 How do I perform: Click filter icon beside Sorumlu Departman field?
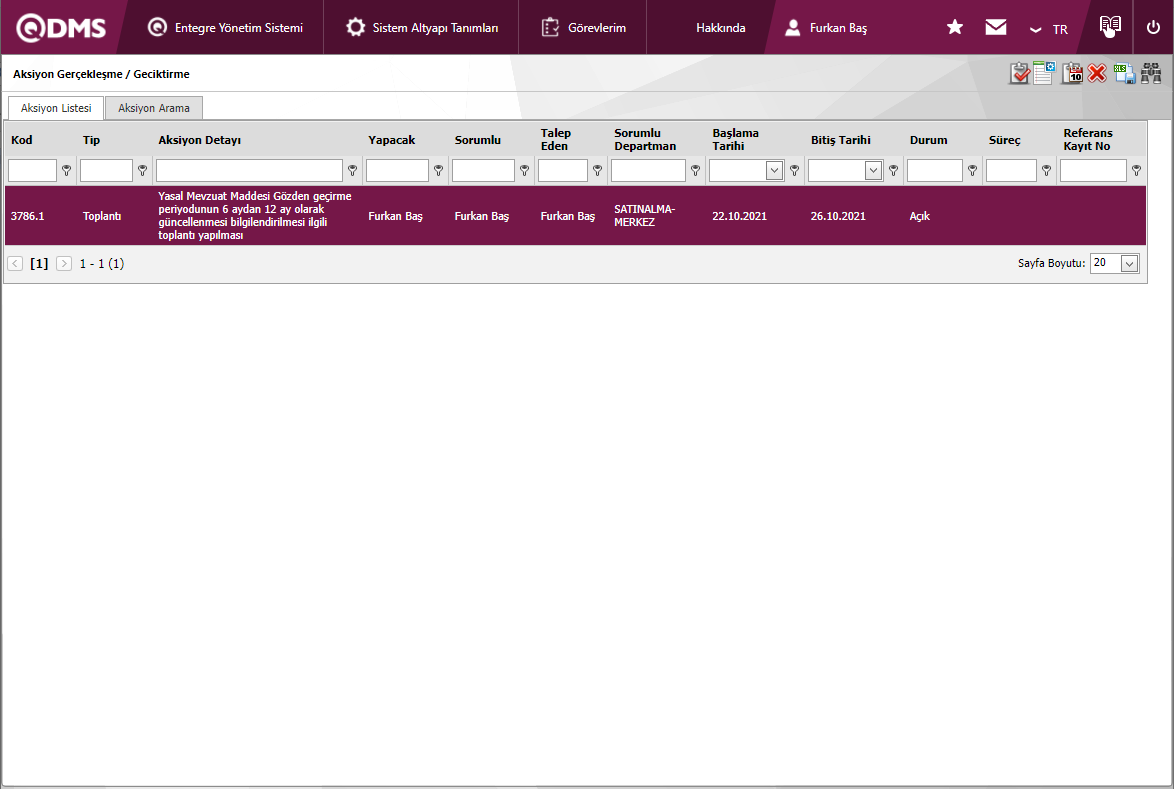(696, 171)
